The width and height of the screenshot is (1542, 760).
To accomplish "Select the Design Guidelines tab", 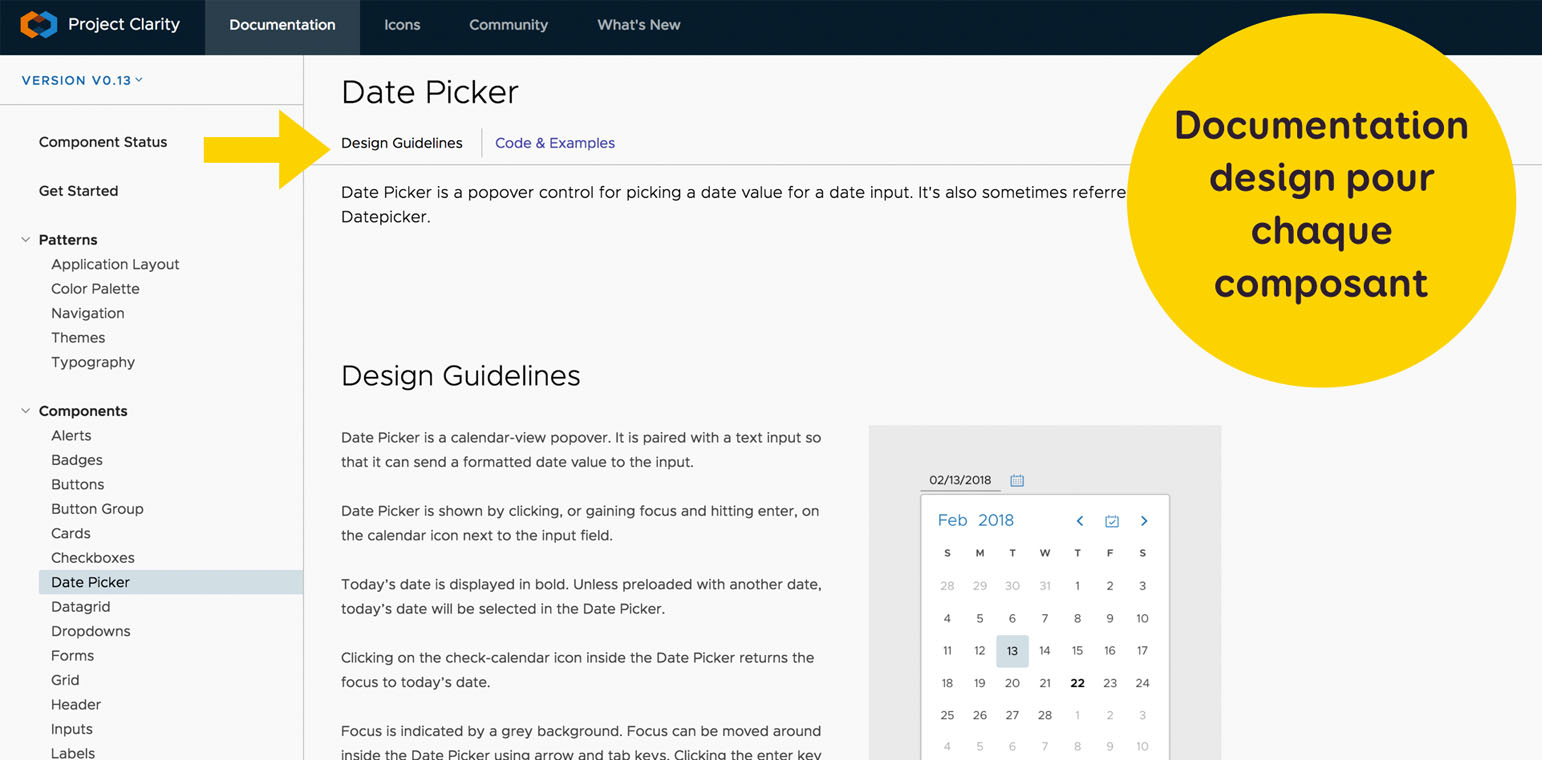I will [x=401, y=143].
